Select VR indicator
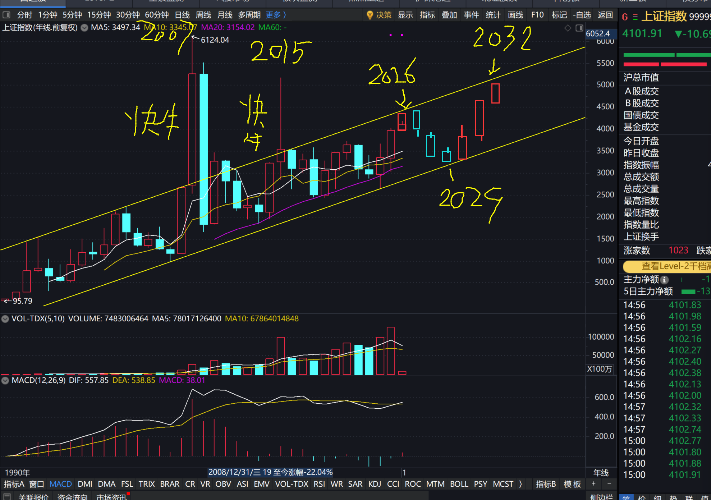 [x=205, y=484]
